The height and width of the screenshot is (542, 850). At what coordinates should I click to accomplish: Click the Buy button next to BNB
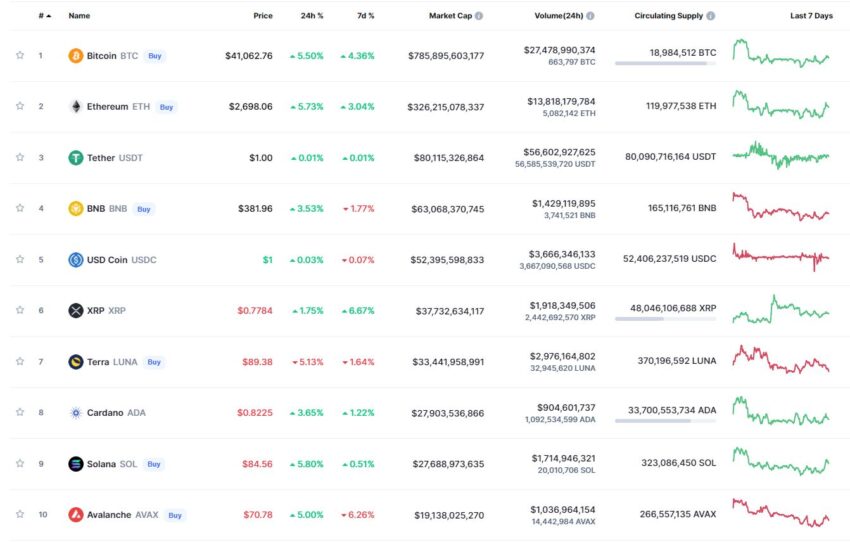click(x=144, y=209)
